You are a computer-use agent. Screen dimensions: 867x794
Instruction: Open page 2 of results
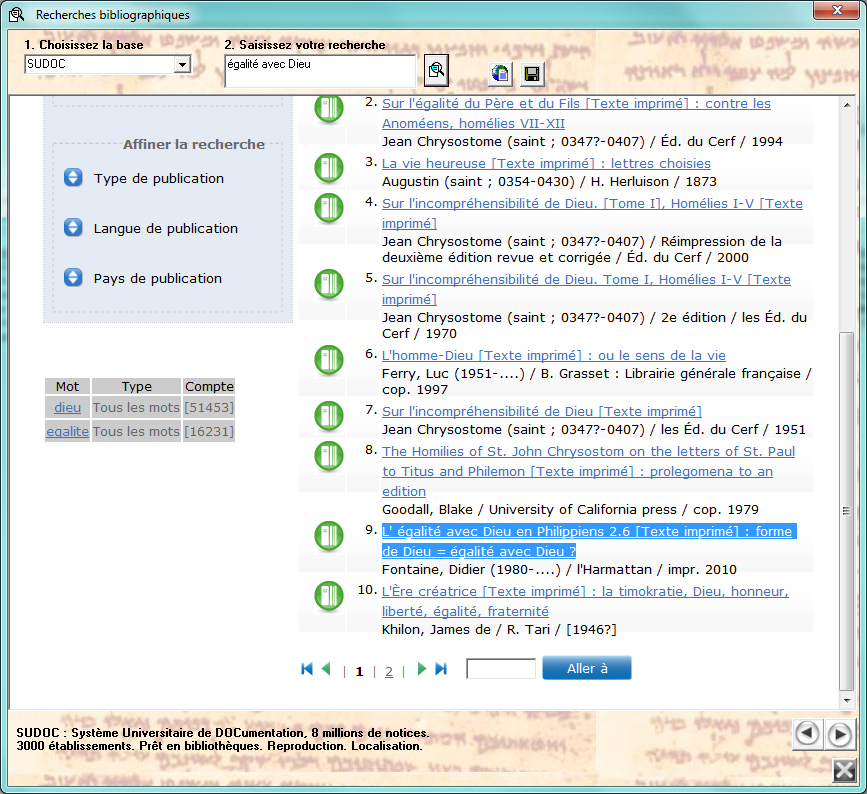click(389, 671)
